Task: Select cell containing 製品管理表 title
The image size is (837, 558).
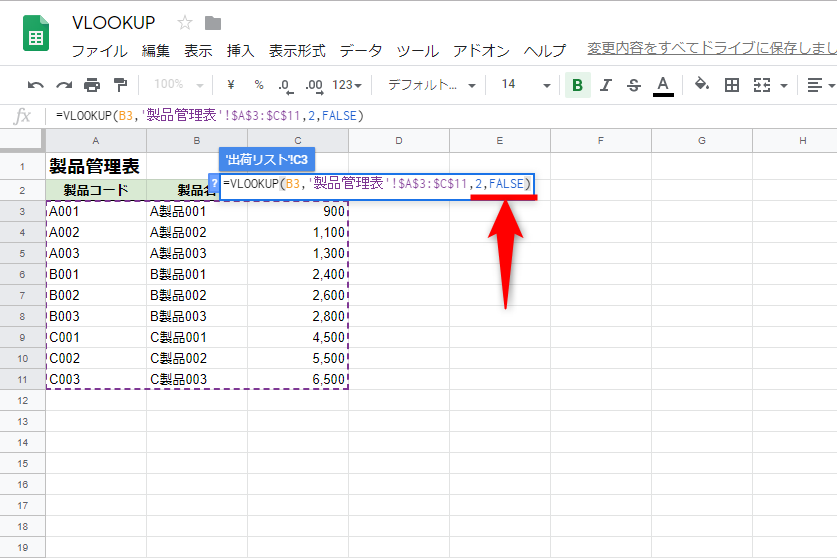Action: tap(94, 167)
